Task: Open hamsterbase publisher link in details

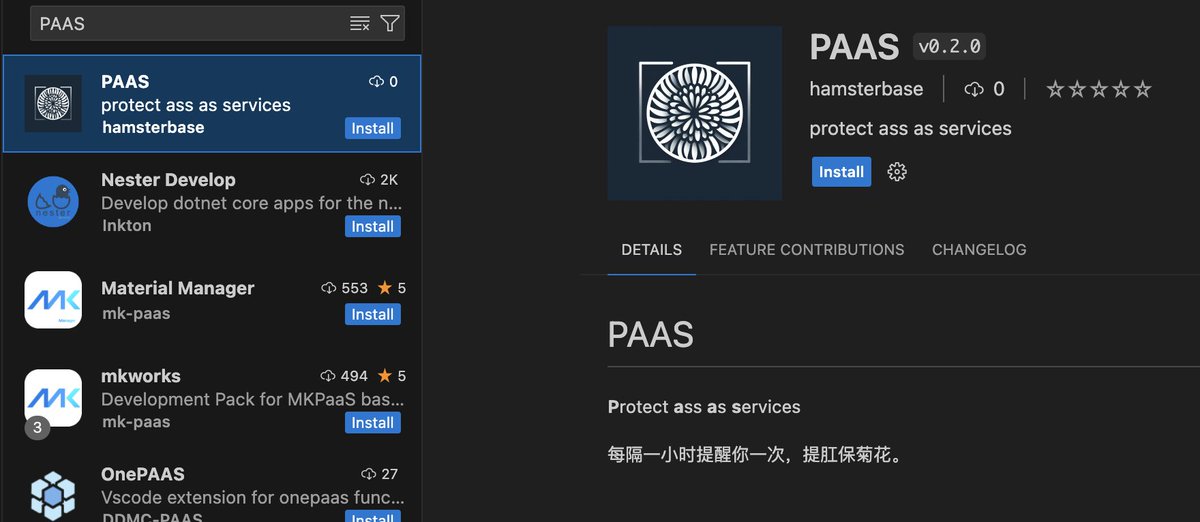Action: (x=866, y=89)
